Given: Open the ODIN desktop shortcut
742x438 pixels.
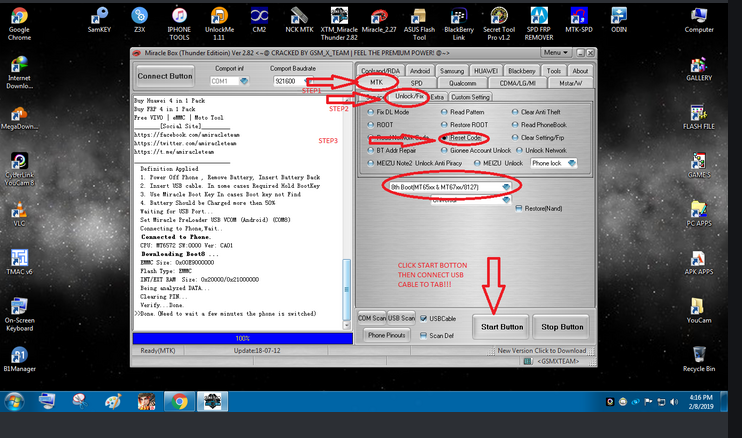Looking at the screenshot, I should pos(619,20).
